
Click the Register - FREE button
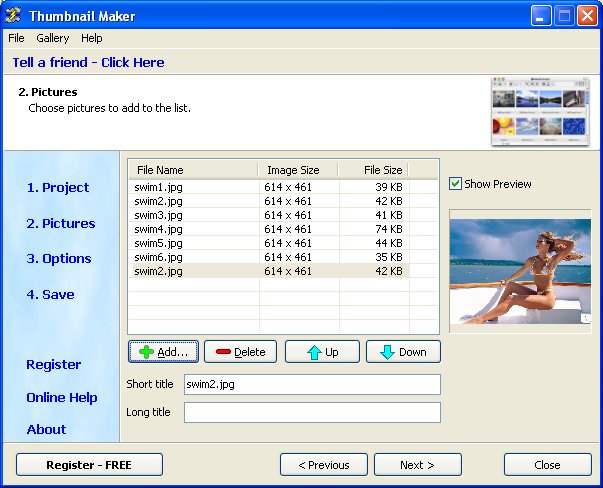pyautogui.click(x=89, y=465)
